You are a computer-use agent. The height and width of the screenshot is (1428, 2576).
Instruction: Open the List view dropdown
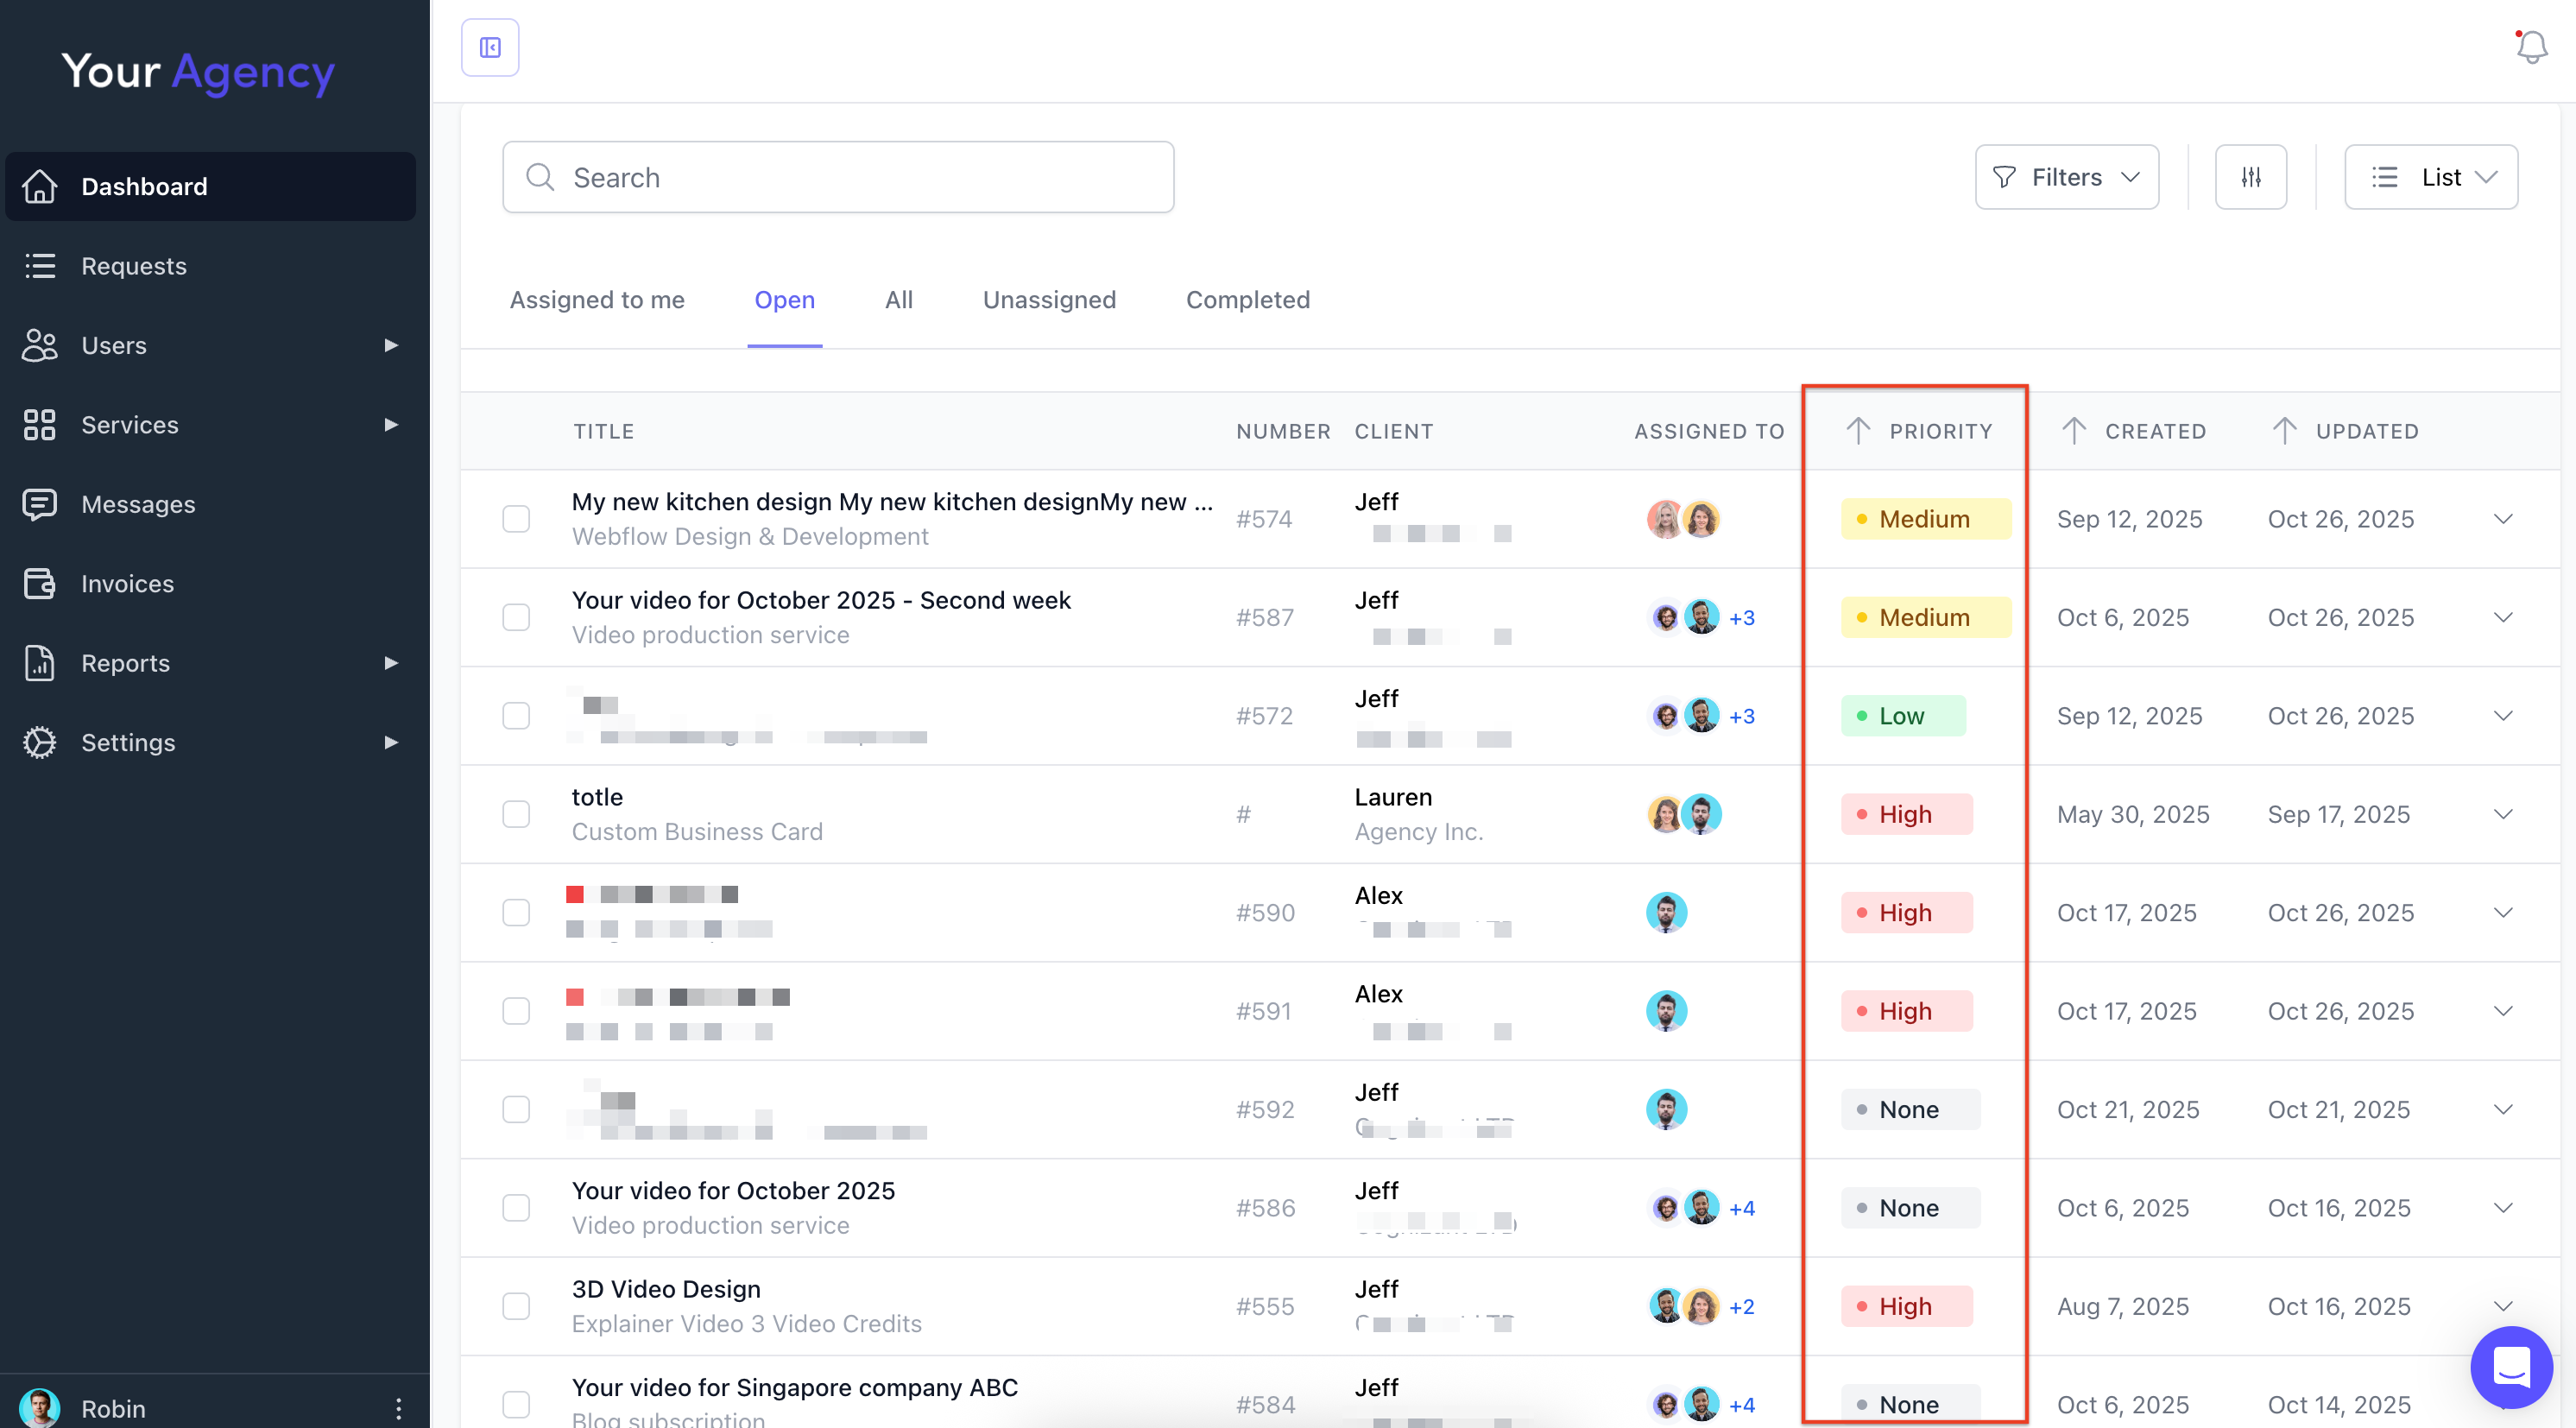click(2430, 177)
